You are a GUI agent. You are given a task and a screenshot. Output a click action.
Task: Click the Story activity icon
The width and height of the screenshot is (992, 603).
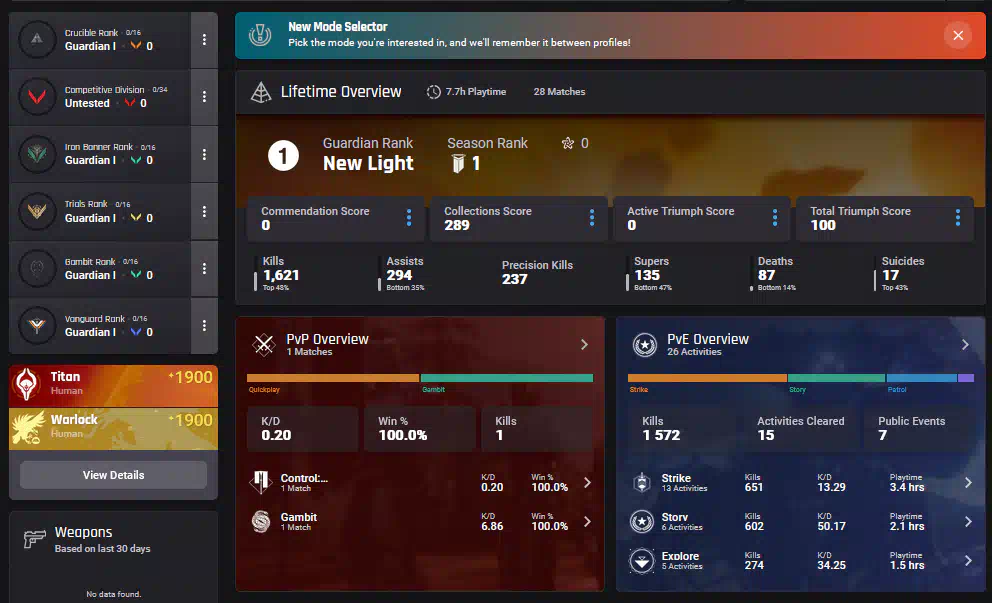point(642,522)
